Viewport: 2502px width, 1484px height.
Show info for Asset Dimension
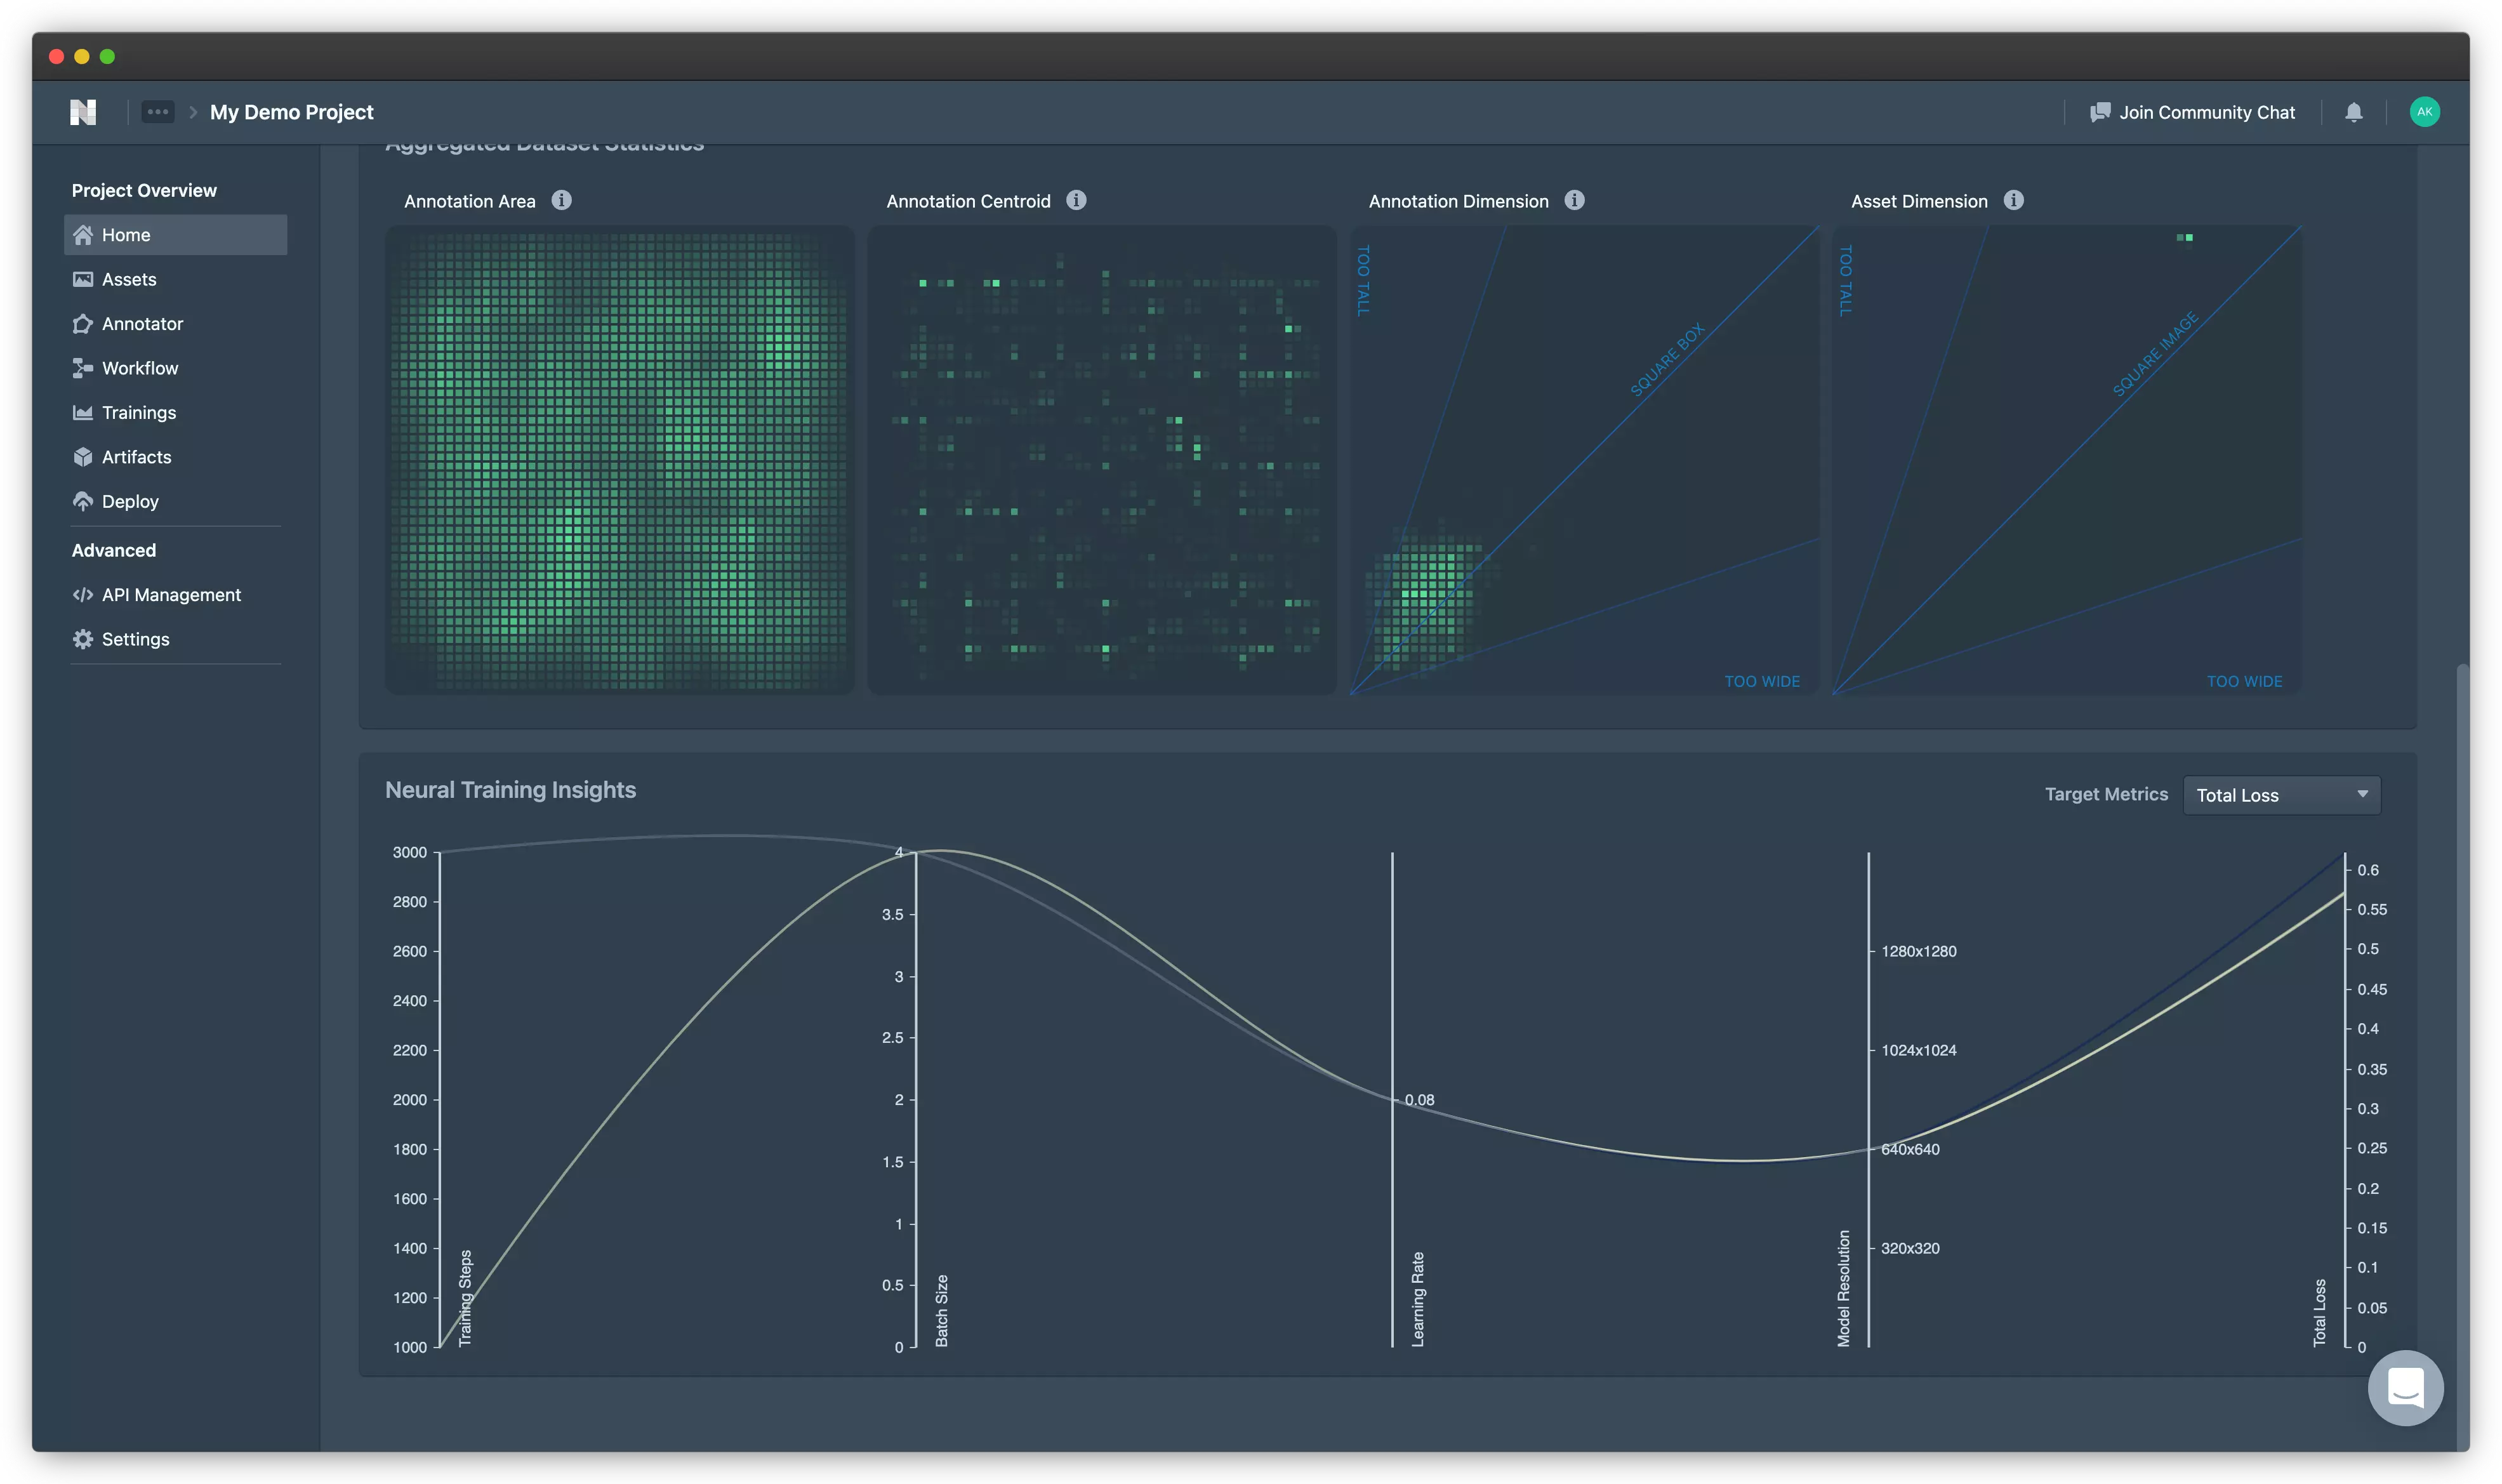tap(2013, 200)
